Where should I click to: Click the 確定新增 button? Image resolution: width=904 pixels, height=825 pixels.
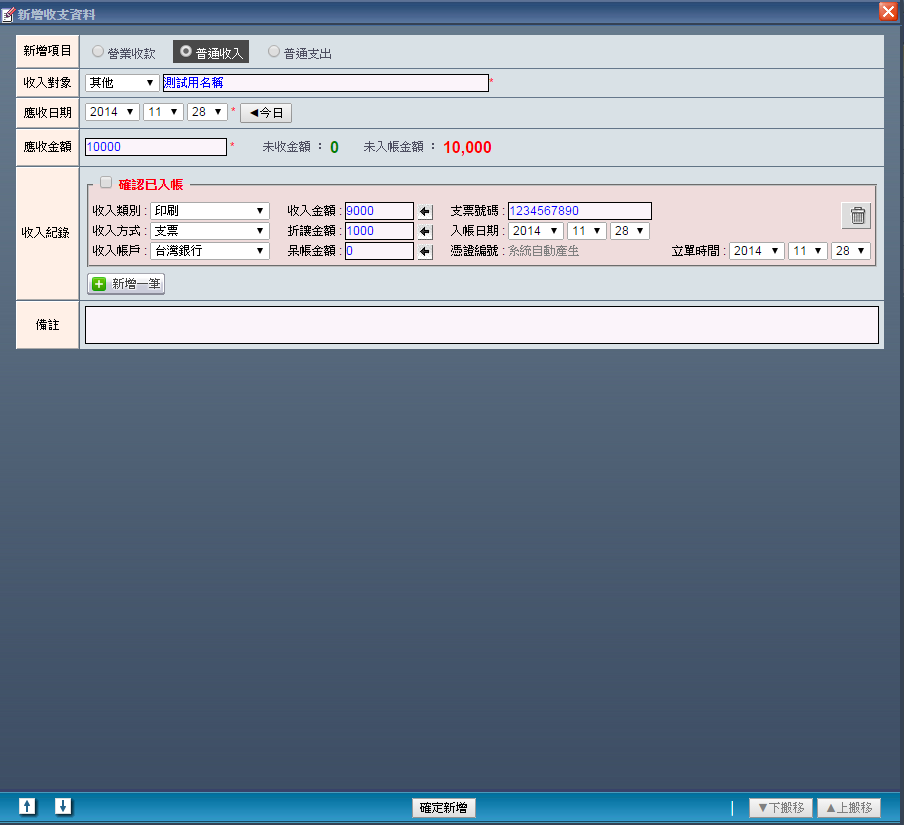click(x=444, y=808)
